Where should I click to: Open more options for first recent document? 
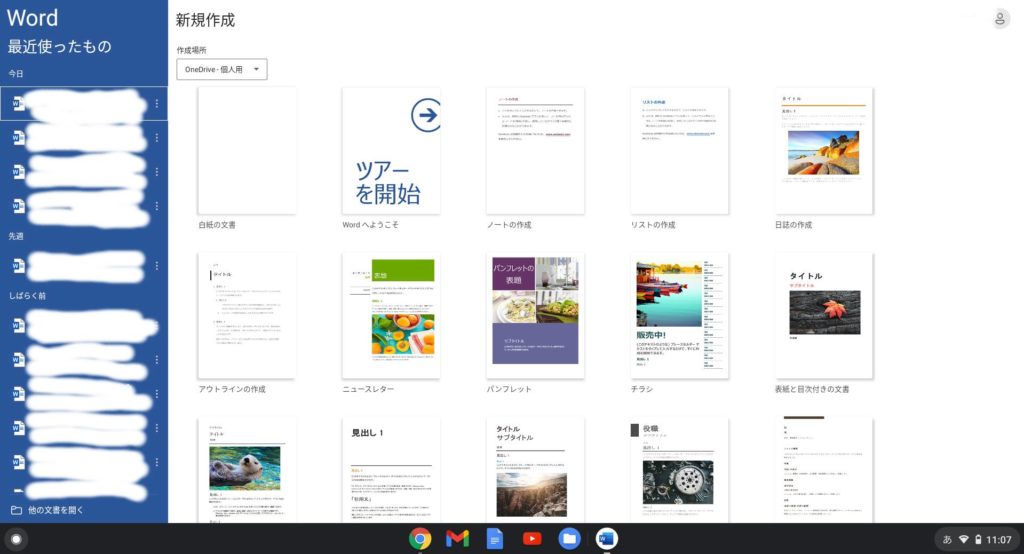157,104
